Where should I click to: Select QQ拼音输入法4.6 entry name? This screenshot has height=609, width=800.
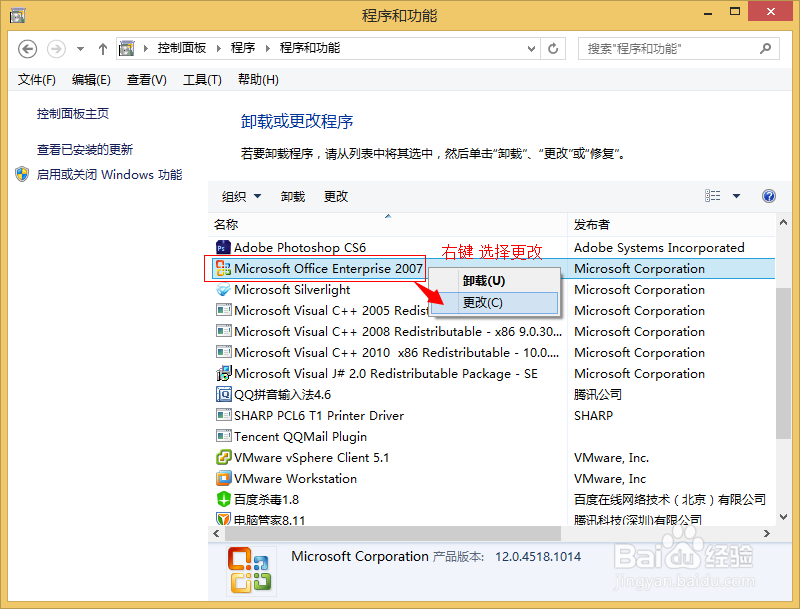point(282,394)
